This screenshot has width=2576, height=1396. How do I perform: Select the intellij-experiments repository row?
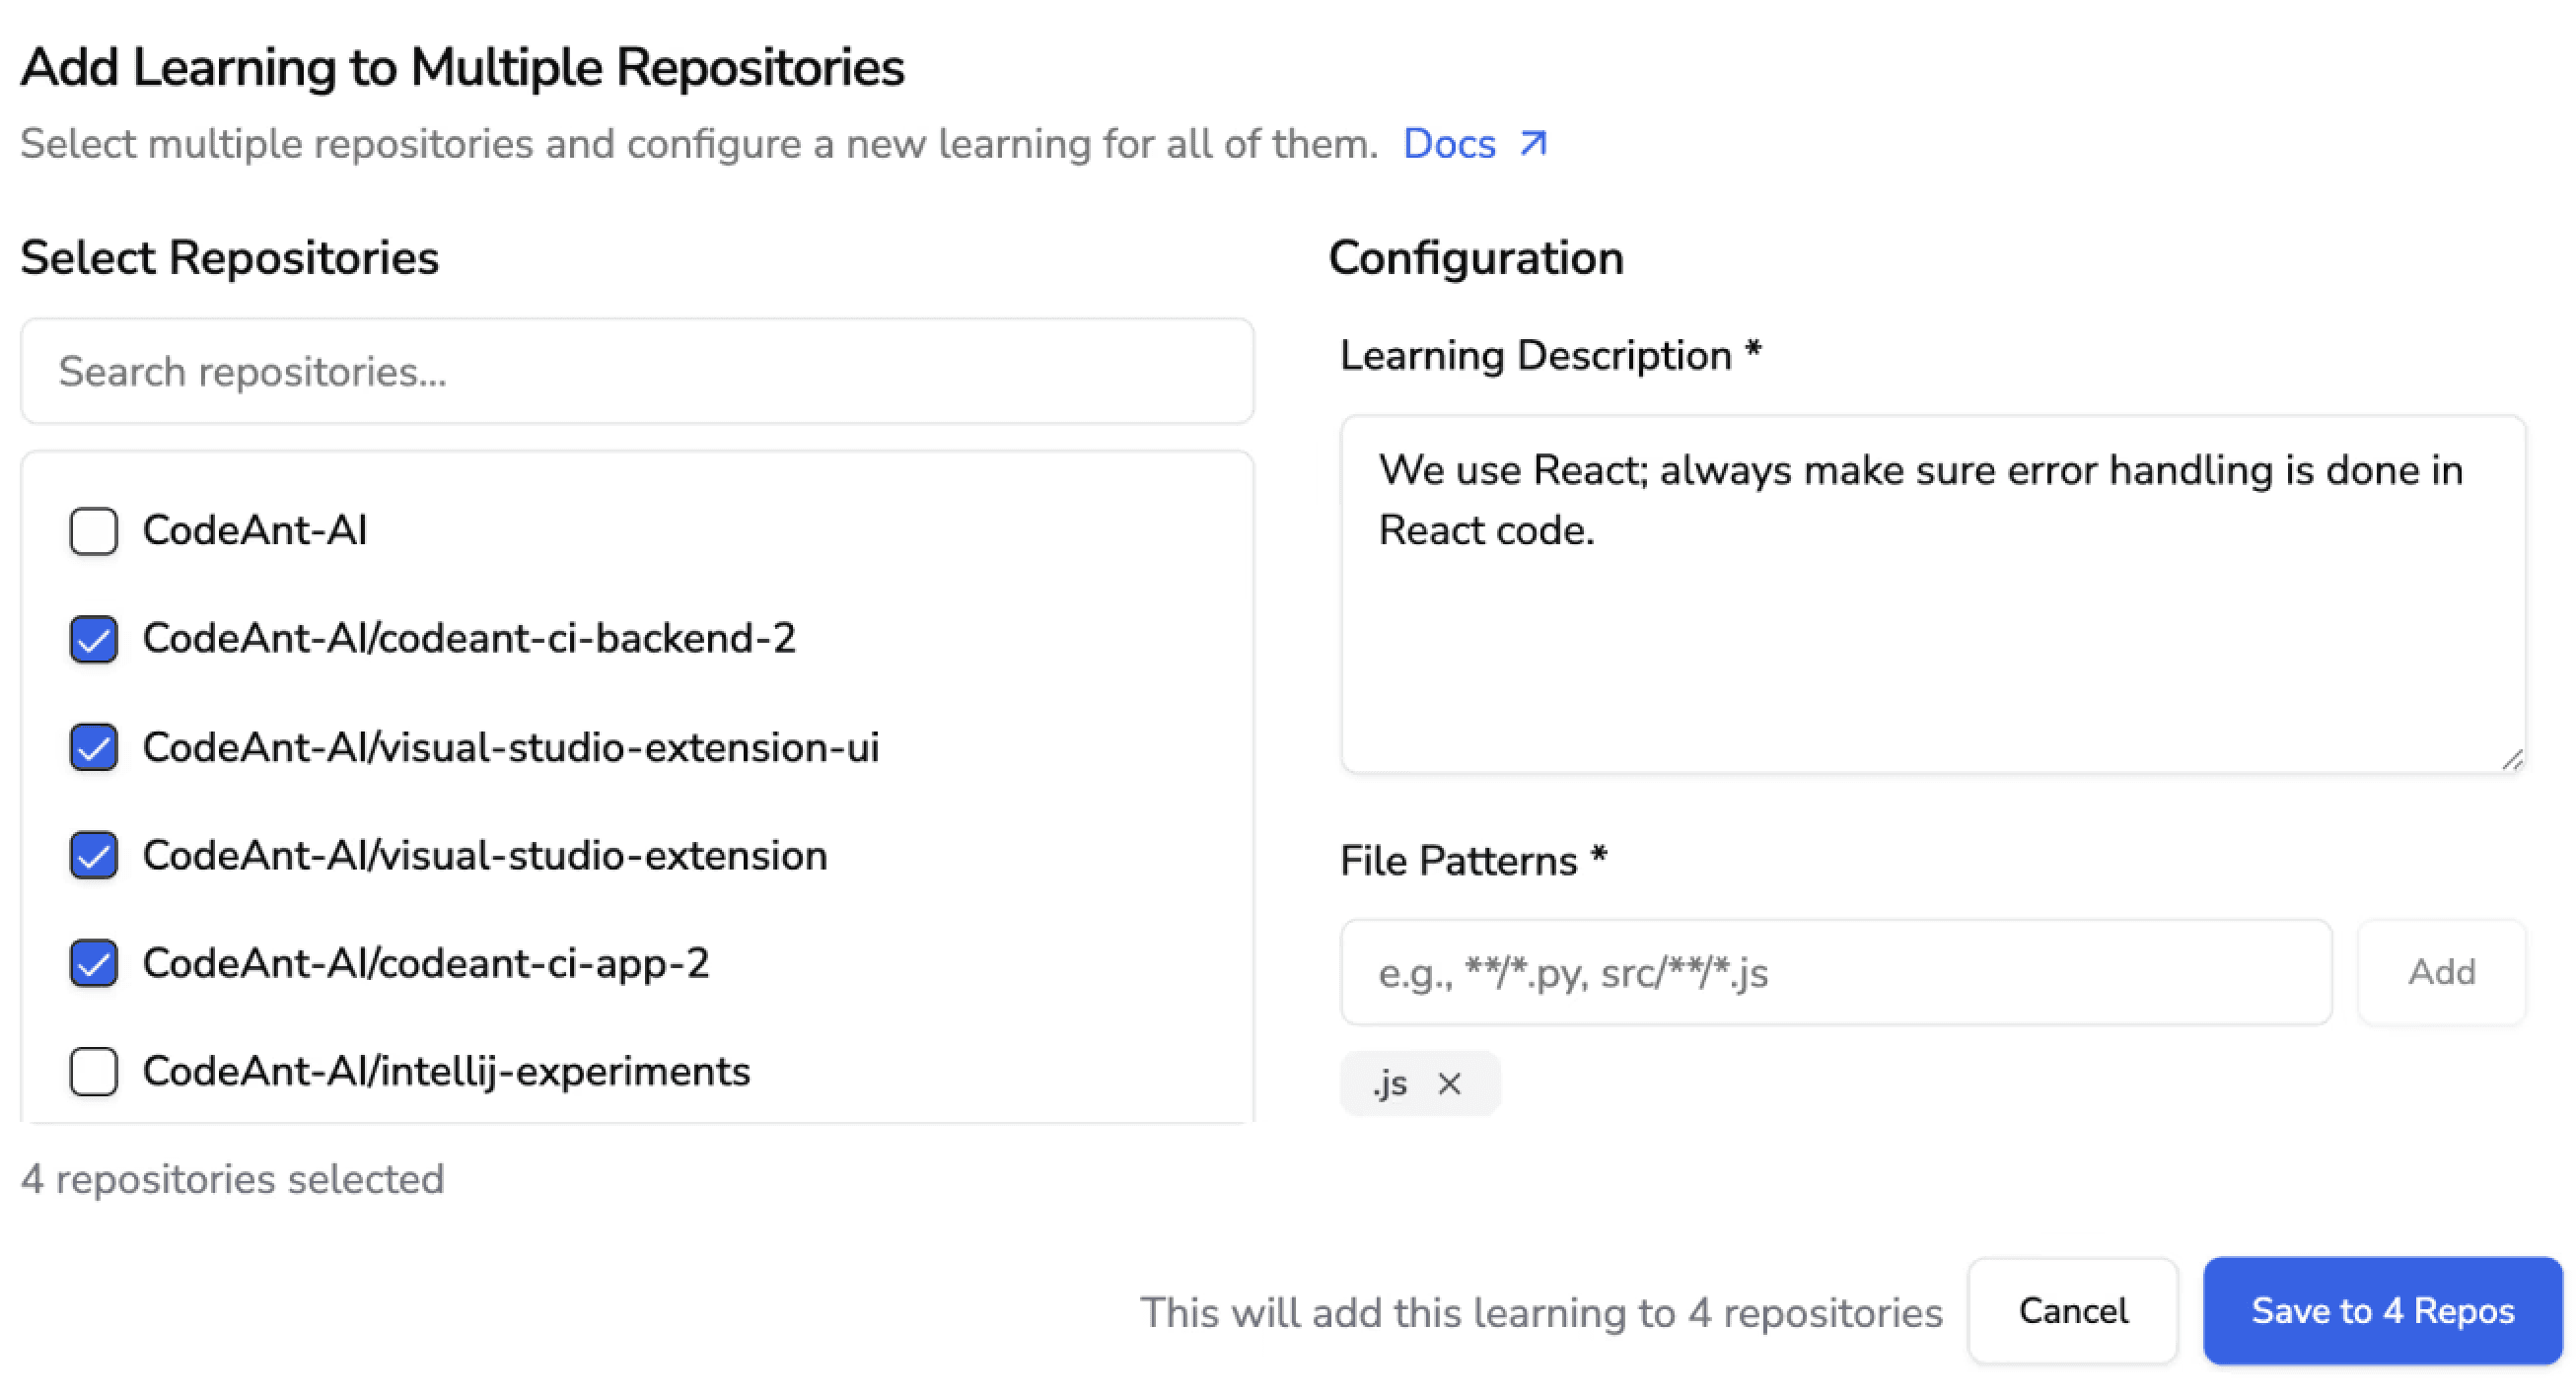tap(446, 1071)
